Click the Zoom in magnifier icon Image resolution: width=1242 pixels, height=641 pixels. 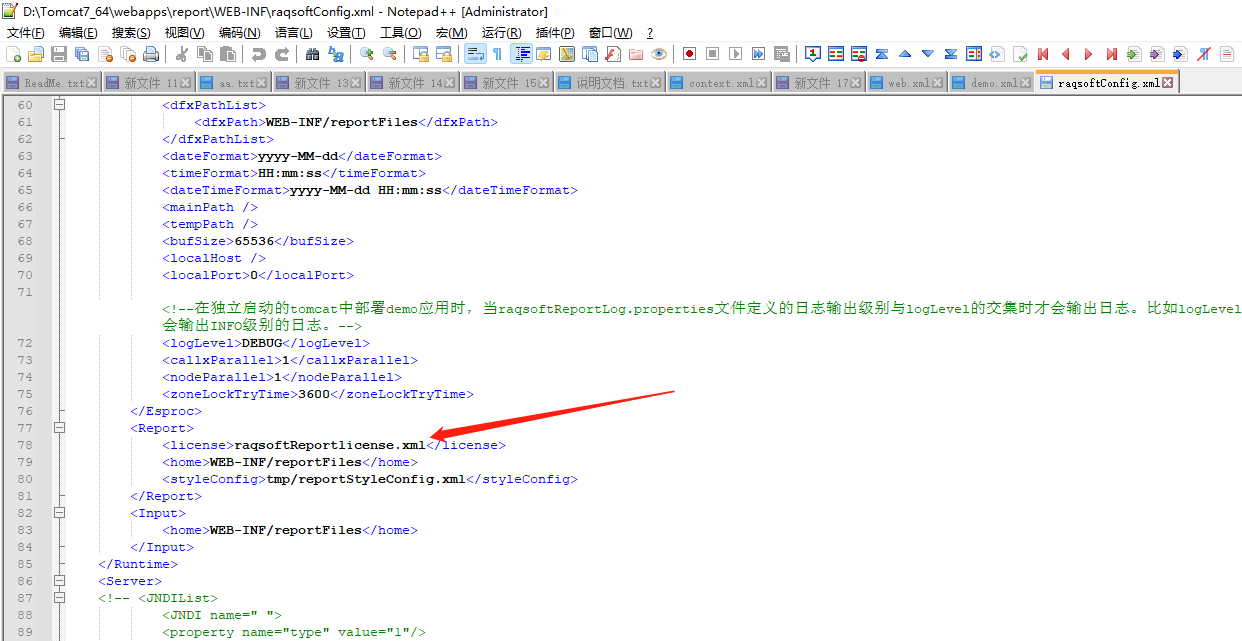(x=366, y=54)
